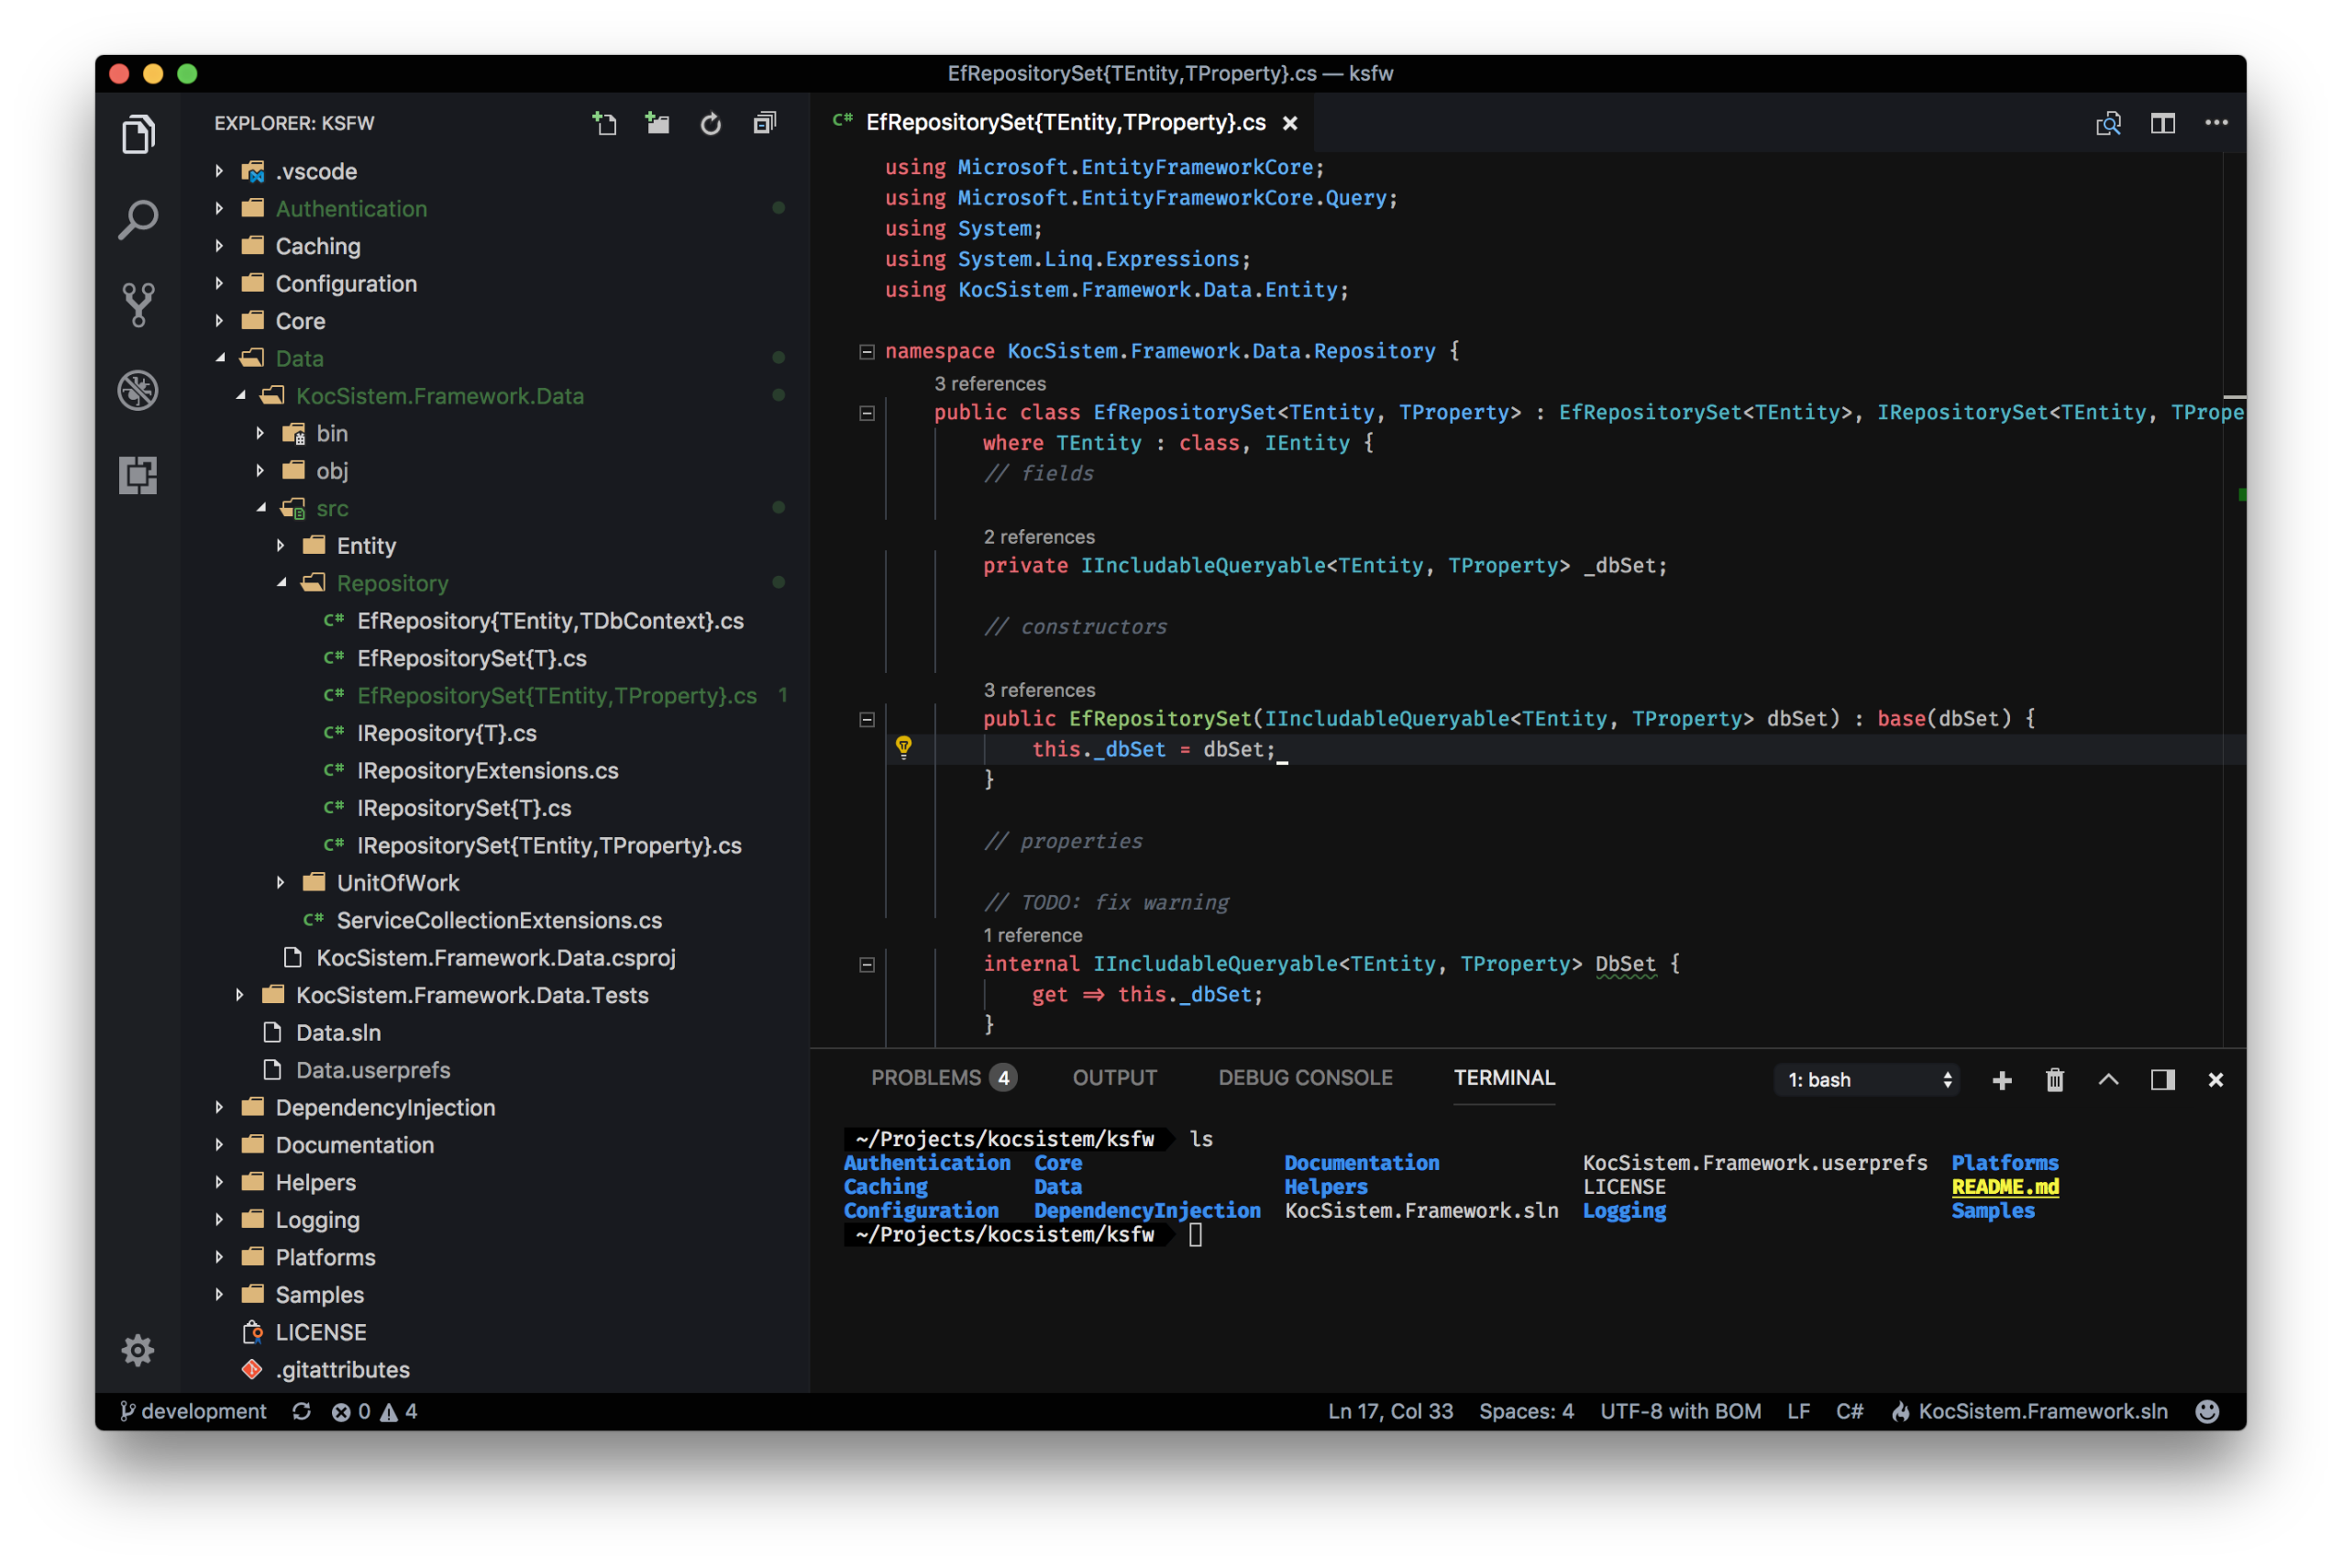Image resolution: width=2342 pixels, height=1568 pixels.
Task: Click the lightbulb quick fix icon
Action: [x=903, y=747]
